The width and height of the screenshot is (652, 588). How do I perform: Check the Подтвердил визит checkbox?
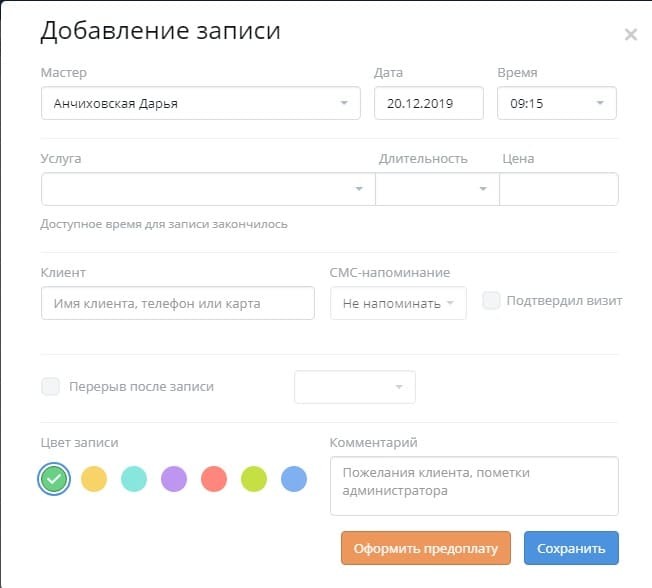491,301
